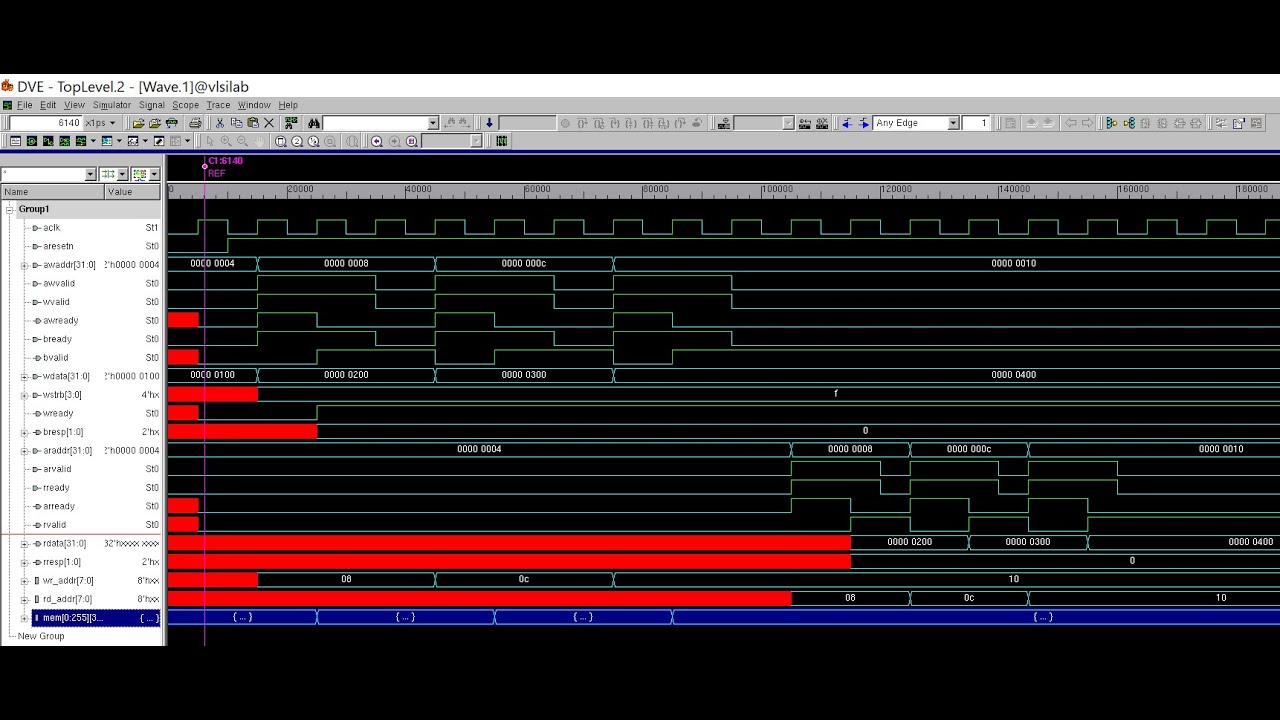Click the current time input field
Viewport: 1280px width, 720px height.
pos(46,123)
